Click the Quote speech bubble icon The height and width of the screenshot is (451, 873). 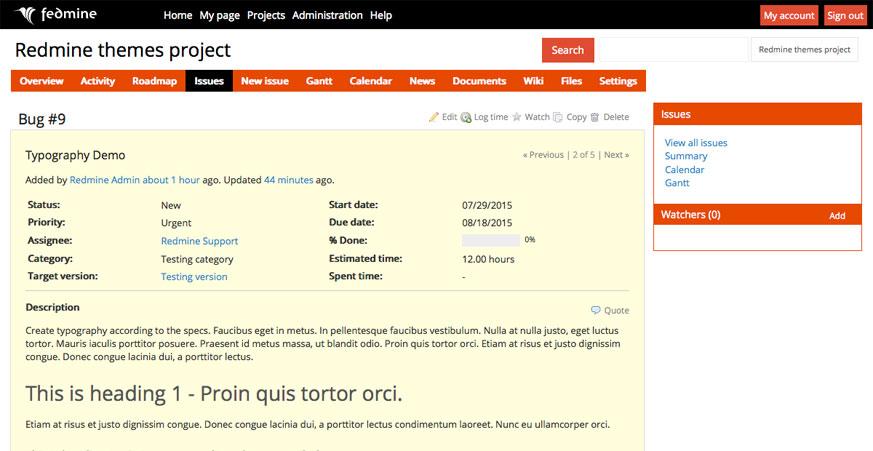(596, 310)
